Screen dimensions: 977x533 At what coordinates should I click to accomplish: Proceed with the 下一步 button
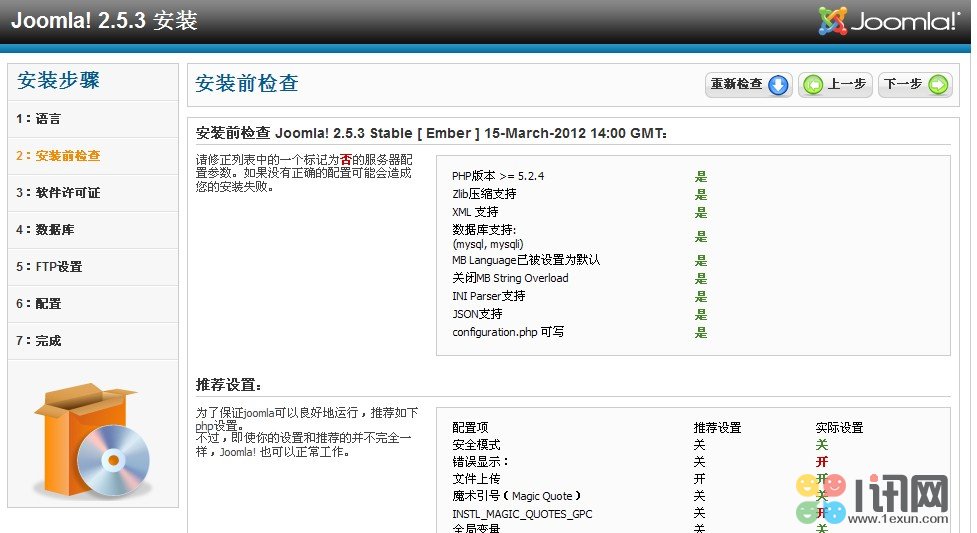point(914,85)
